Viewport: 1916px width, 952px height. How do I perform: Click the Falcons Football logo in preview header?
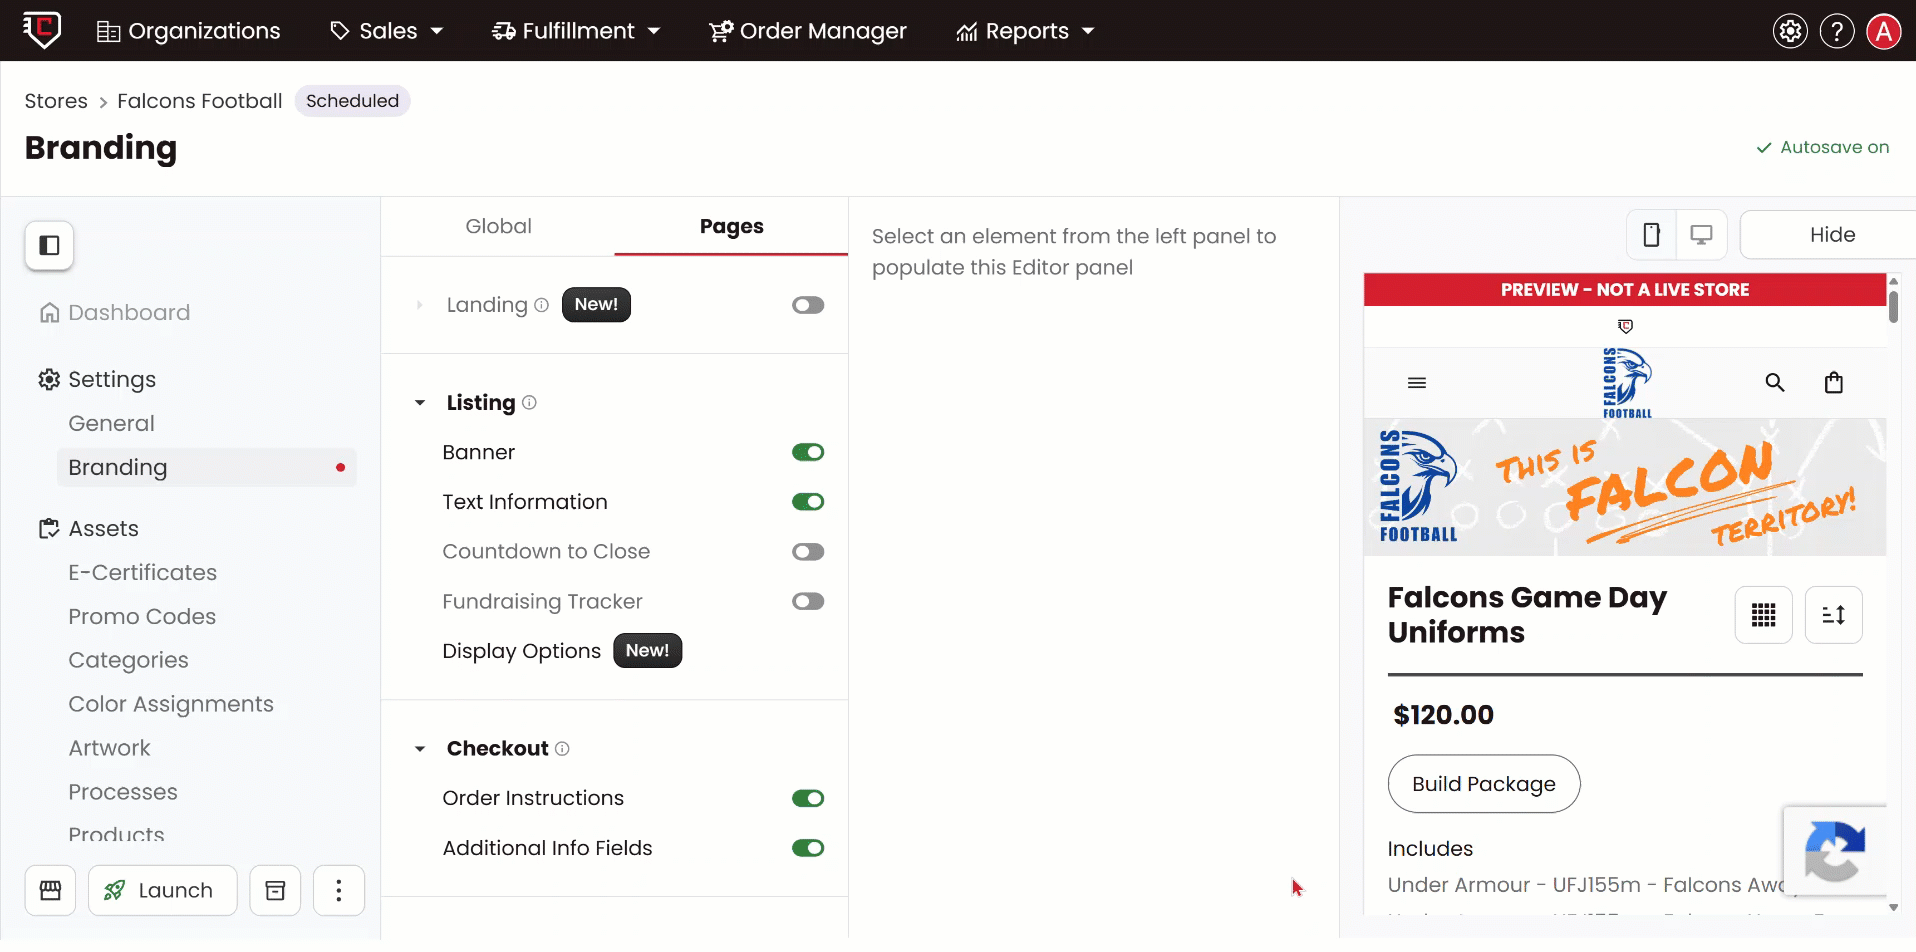click(x=1627, y=383)
